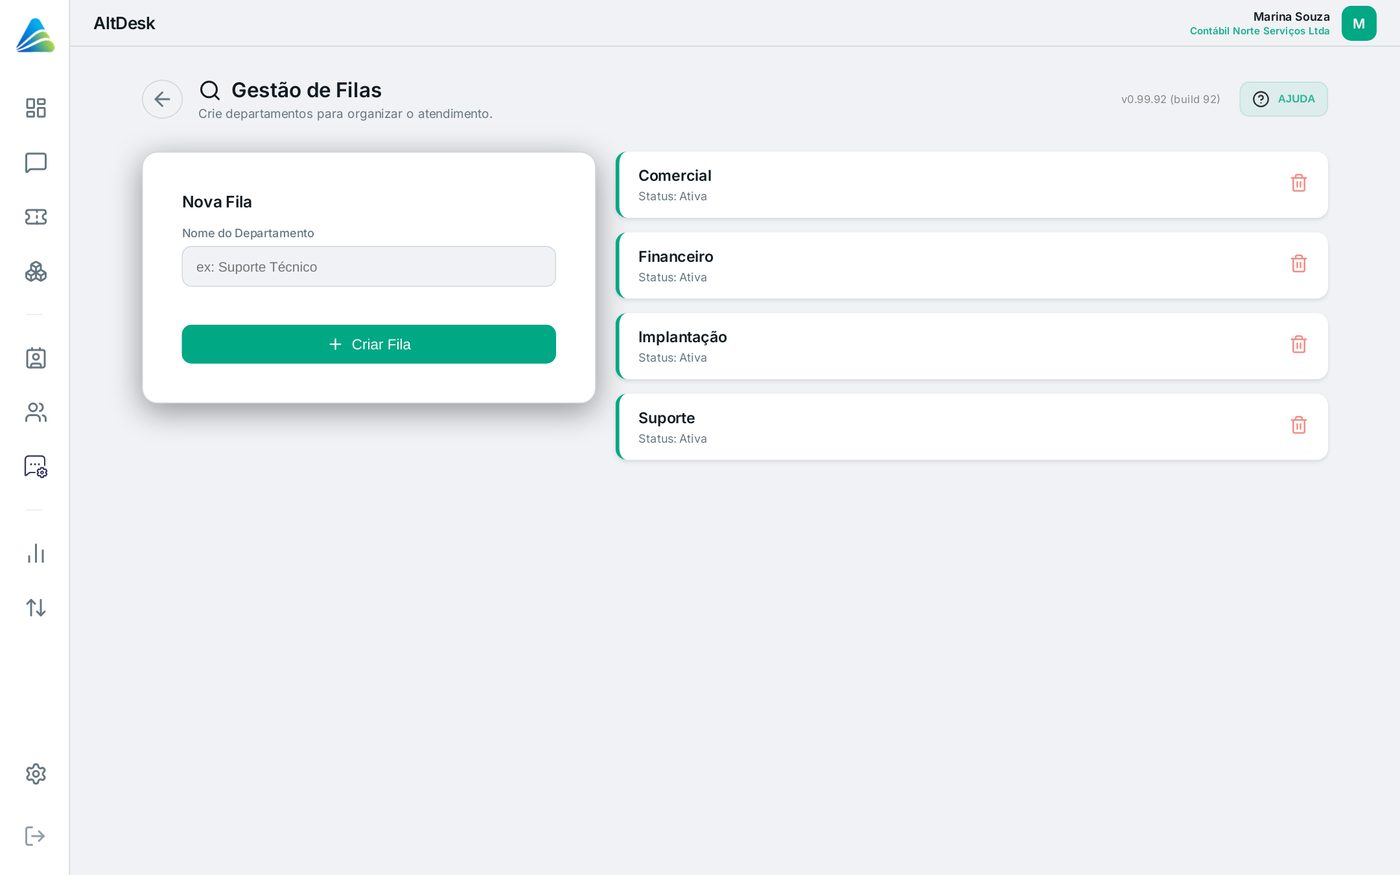Click the Gestão de Filas heading
The image size is (1400, 875).
[307, 90]
